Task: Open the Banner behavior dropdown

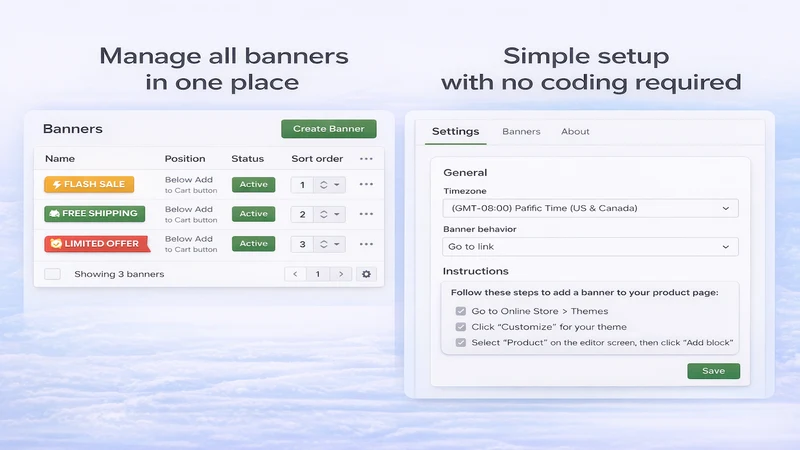Action: (590, 246)
